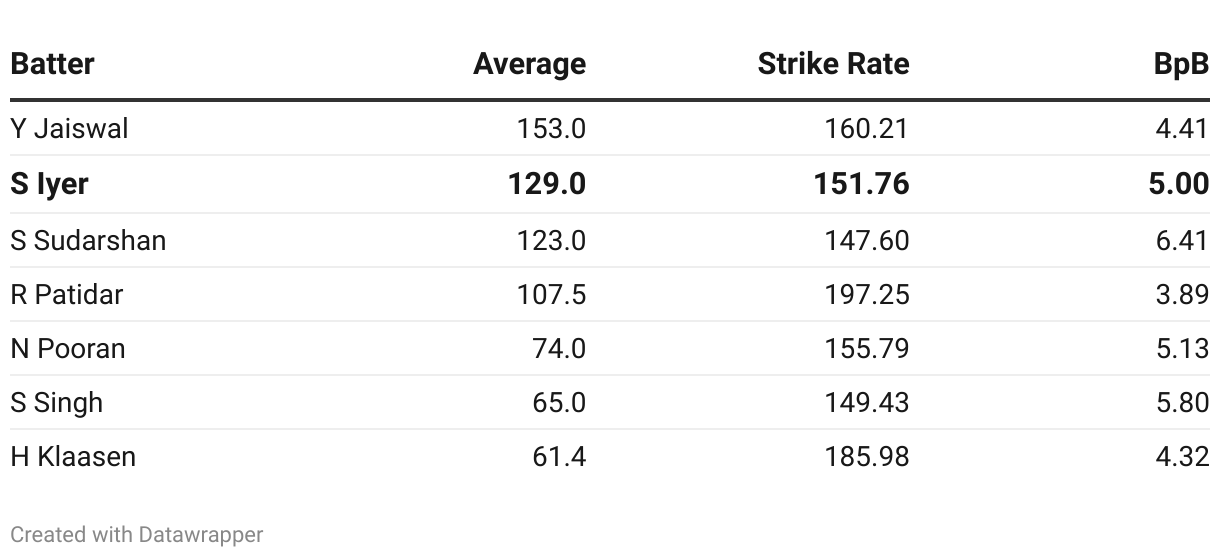This screenshot has width=1220, height=558.
Task: Click the Strike Rate column header
Action: pos(833,64)
